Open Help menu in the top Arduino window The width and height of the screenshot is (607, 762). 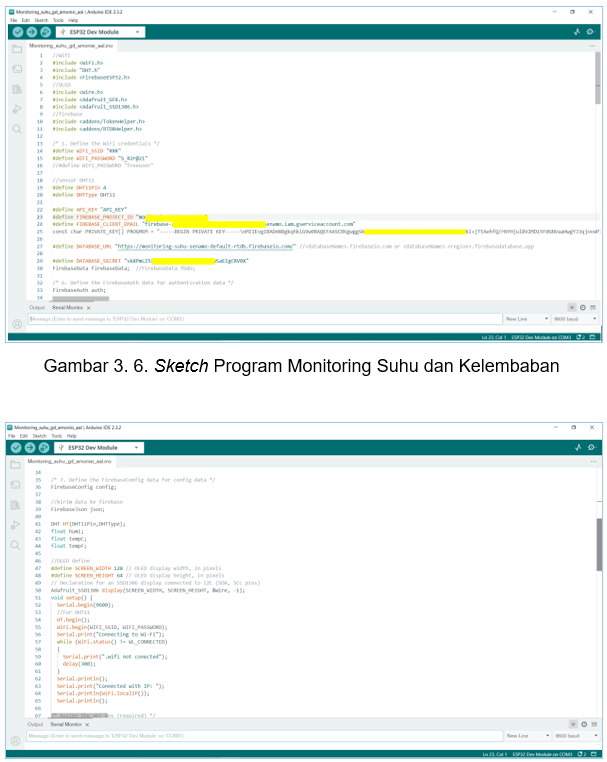73,20
